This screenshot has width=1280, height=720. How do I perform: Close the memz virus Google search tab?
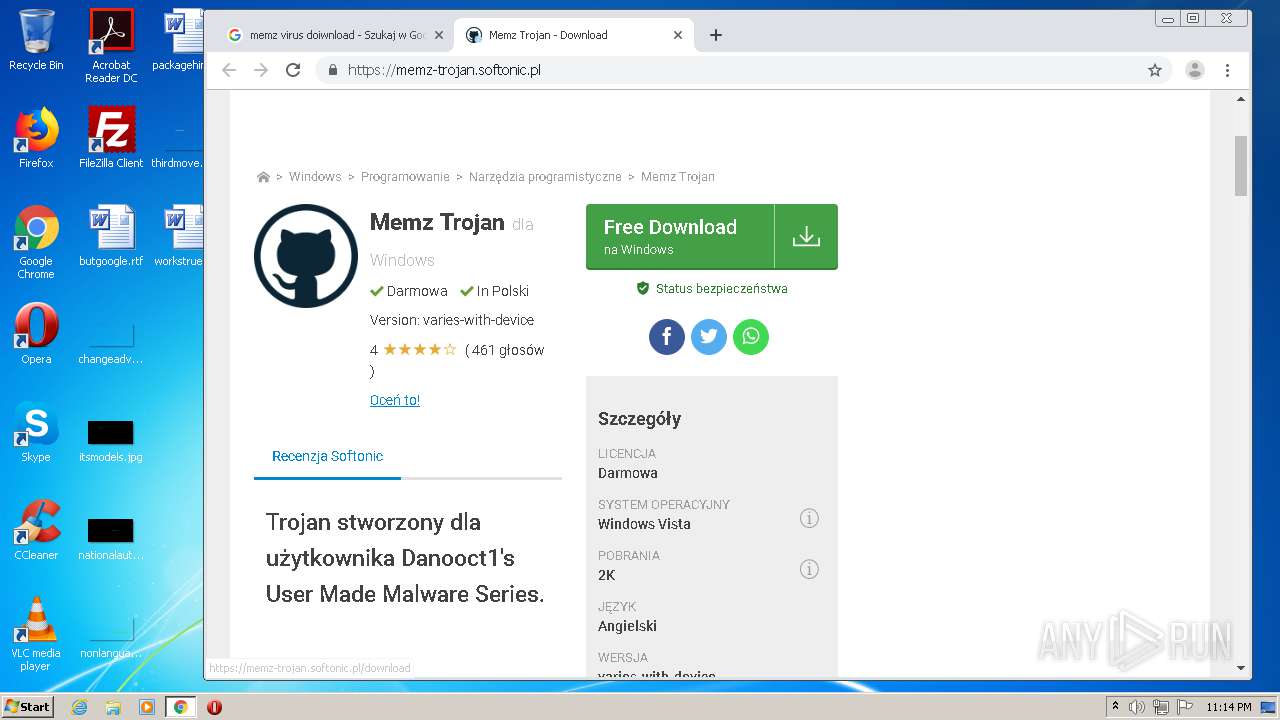coord(438,35)
